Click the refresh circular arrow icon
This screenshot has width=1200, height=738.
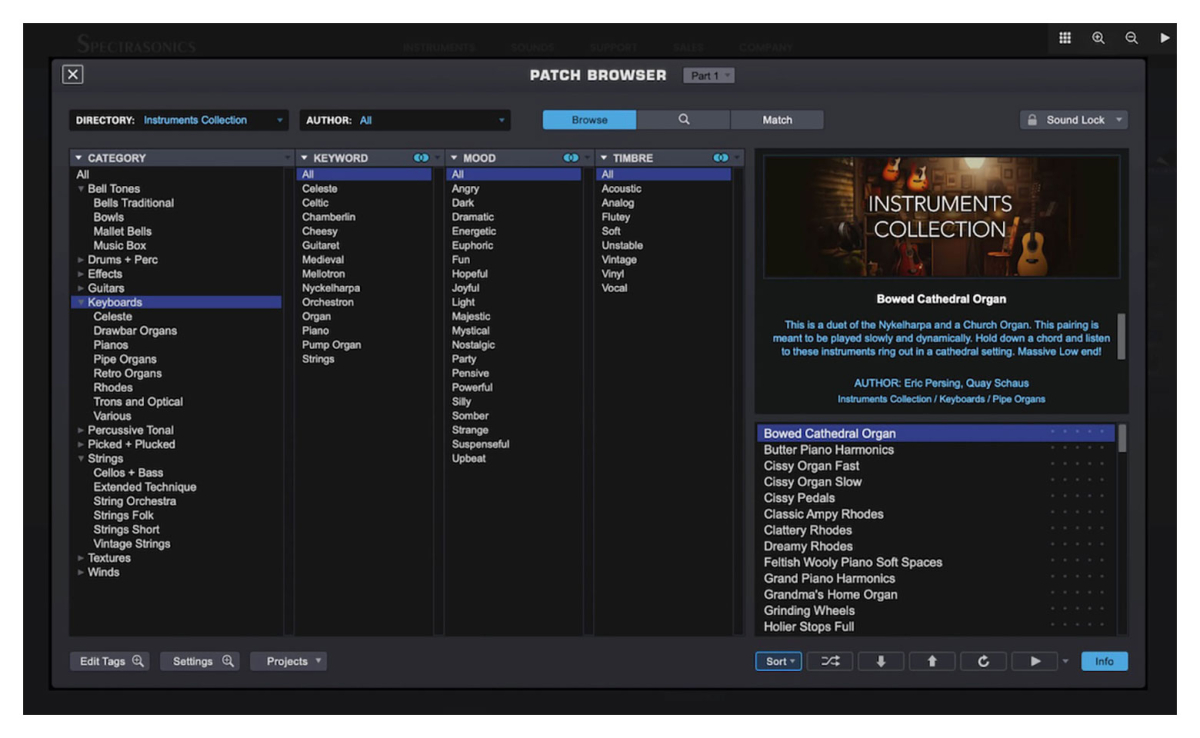tap(983, 661)
